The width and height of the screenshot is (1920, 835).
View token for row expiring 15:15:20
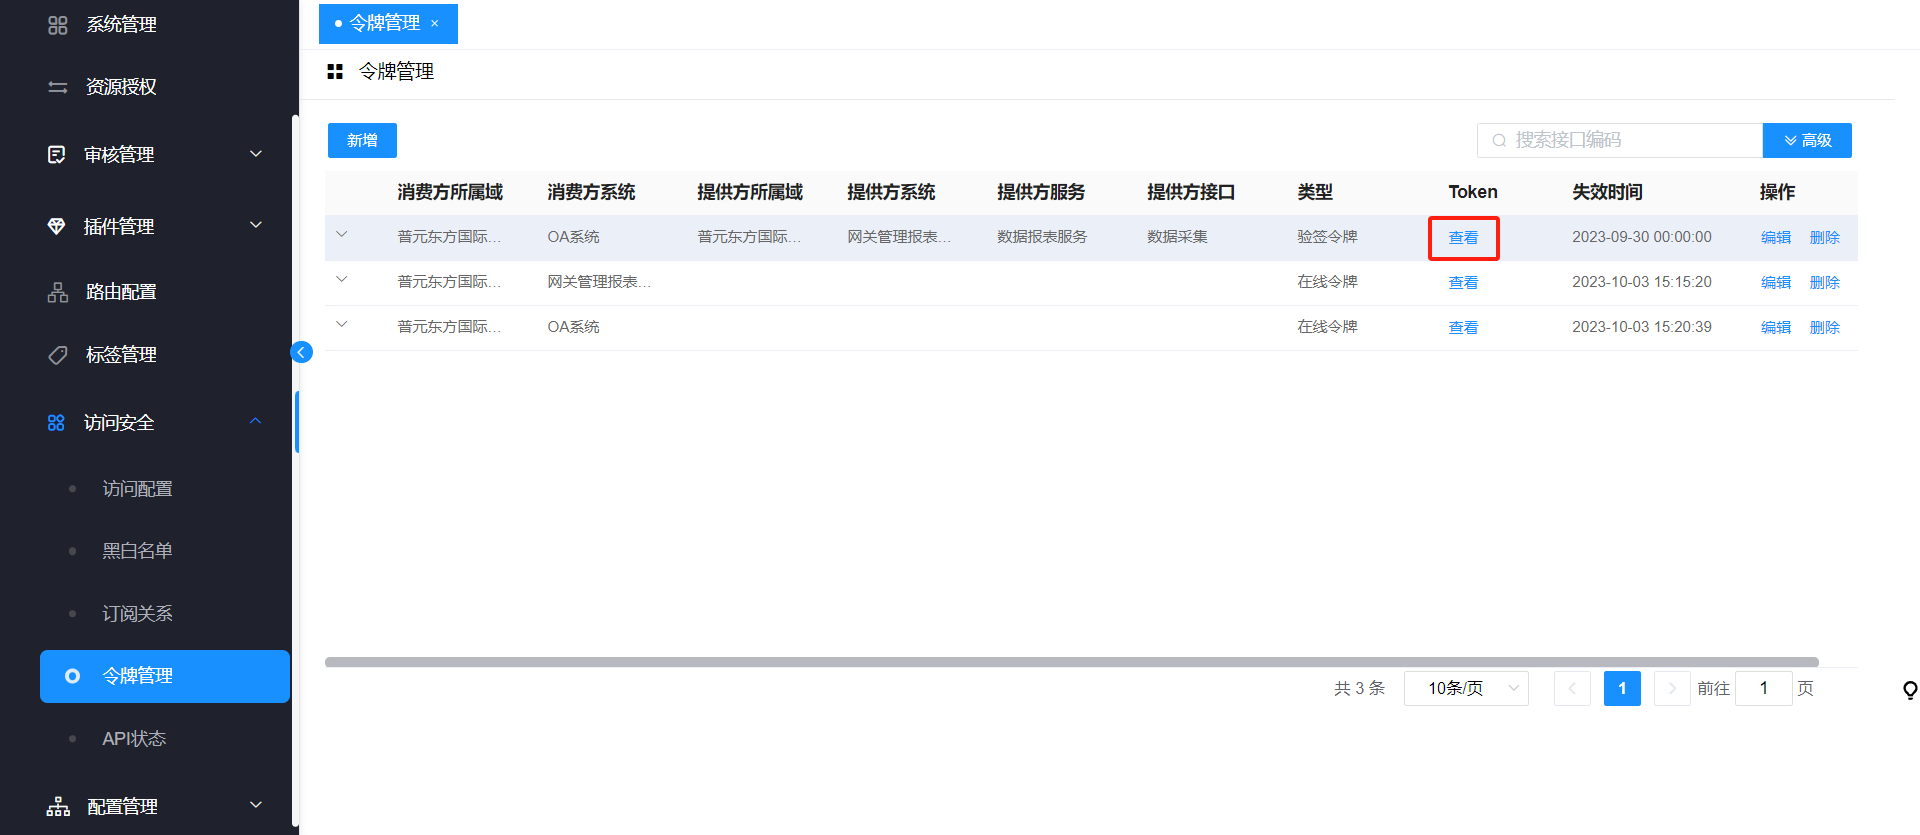coord(1463,283)
